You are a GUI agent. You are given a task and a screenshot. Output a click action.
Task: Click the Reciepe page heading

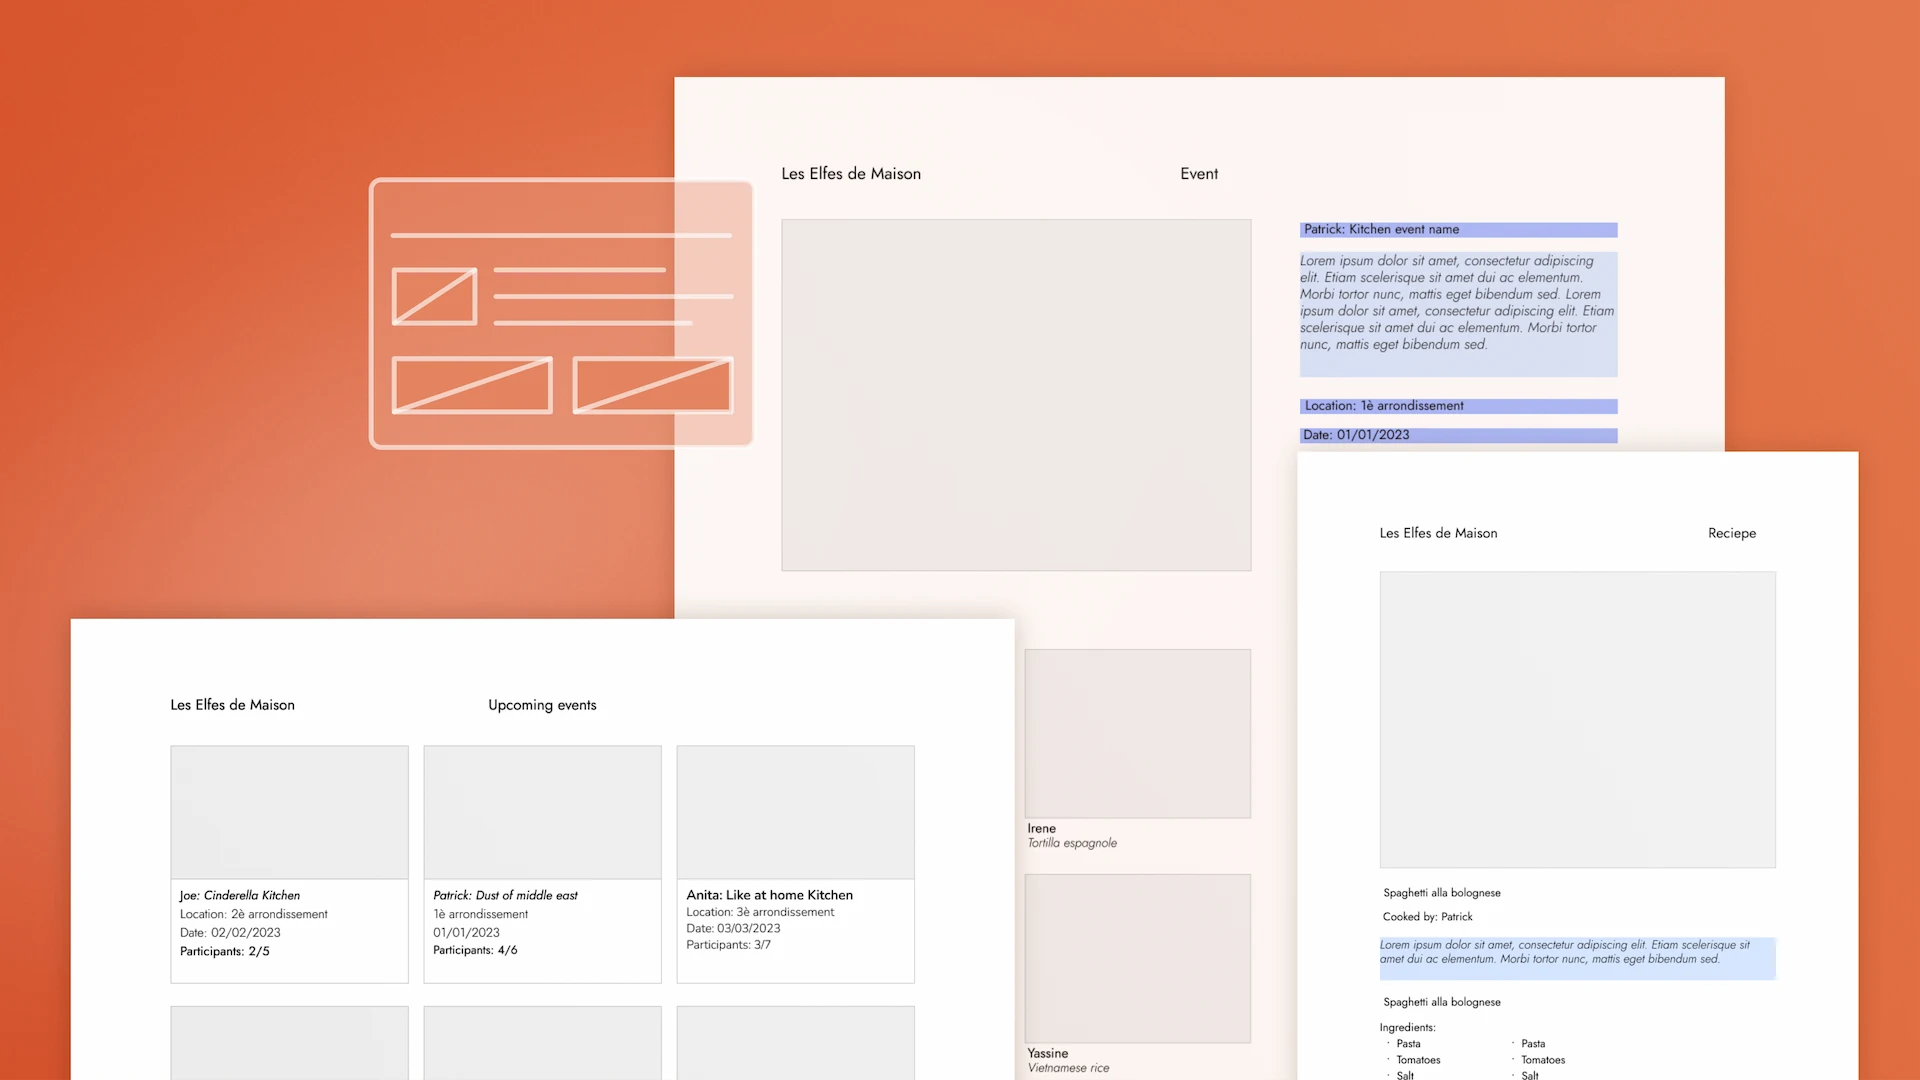[1731, 533]
